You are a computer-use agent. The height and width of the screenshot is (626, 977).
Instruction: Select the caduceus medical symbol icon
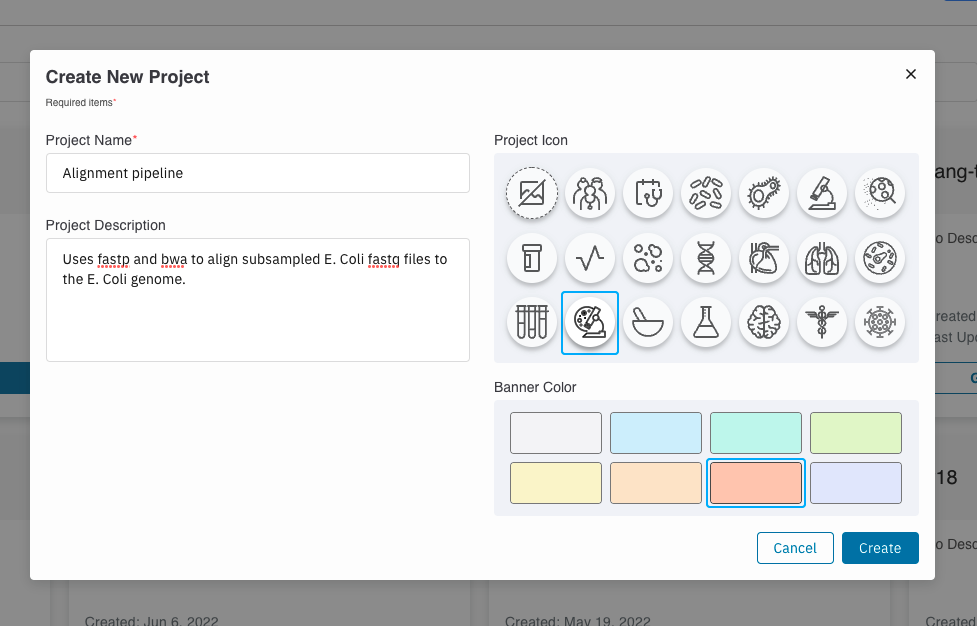click(x=821, y=323)
